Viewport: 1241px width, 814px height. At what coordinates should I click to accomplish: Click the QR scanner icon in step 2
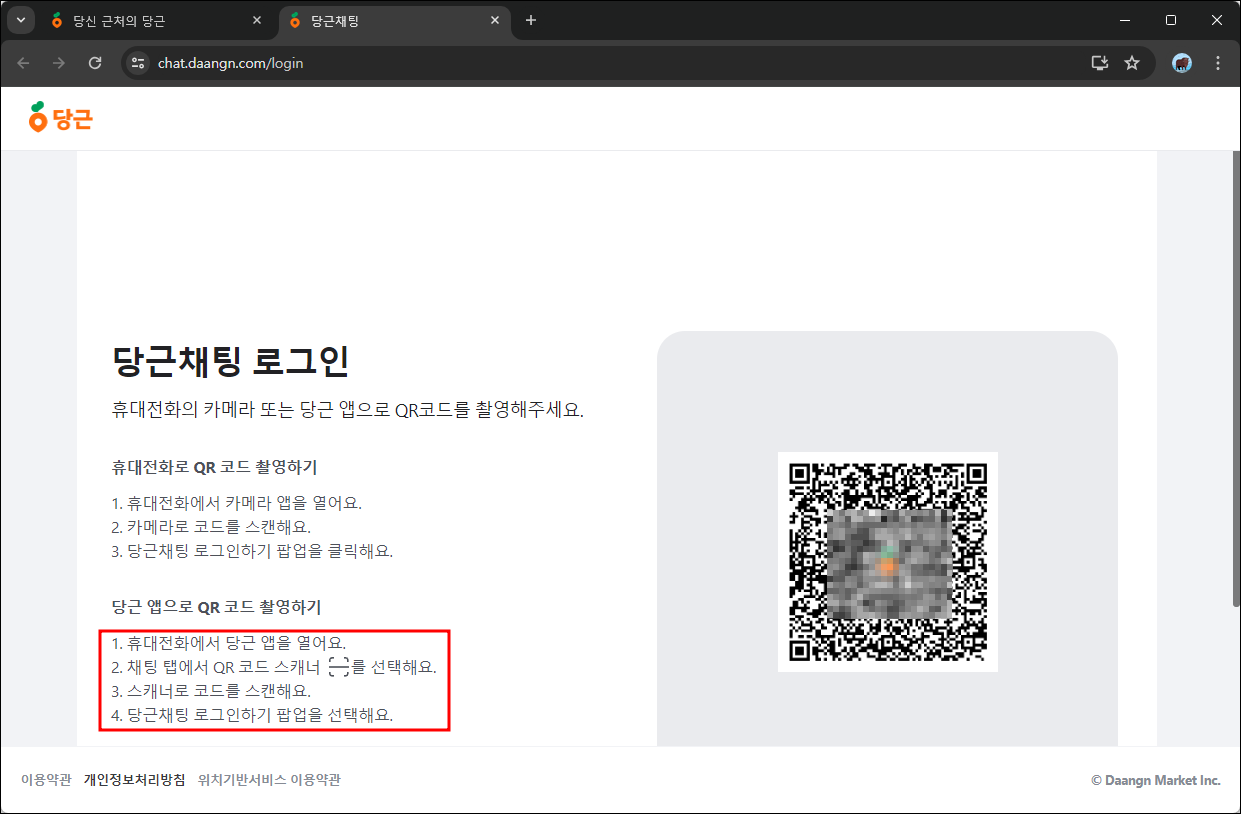[x=339, y=667]
